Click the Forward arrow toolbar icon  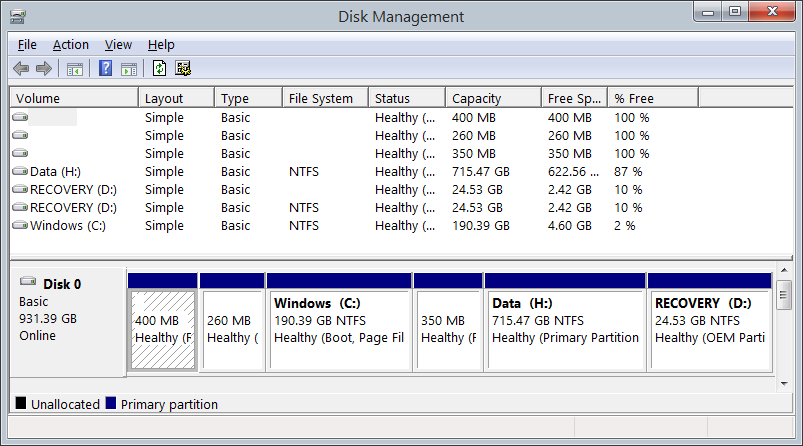[x=44, y=68]
